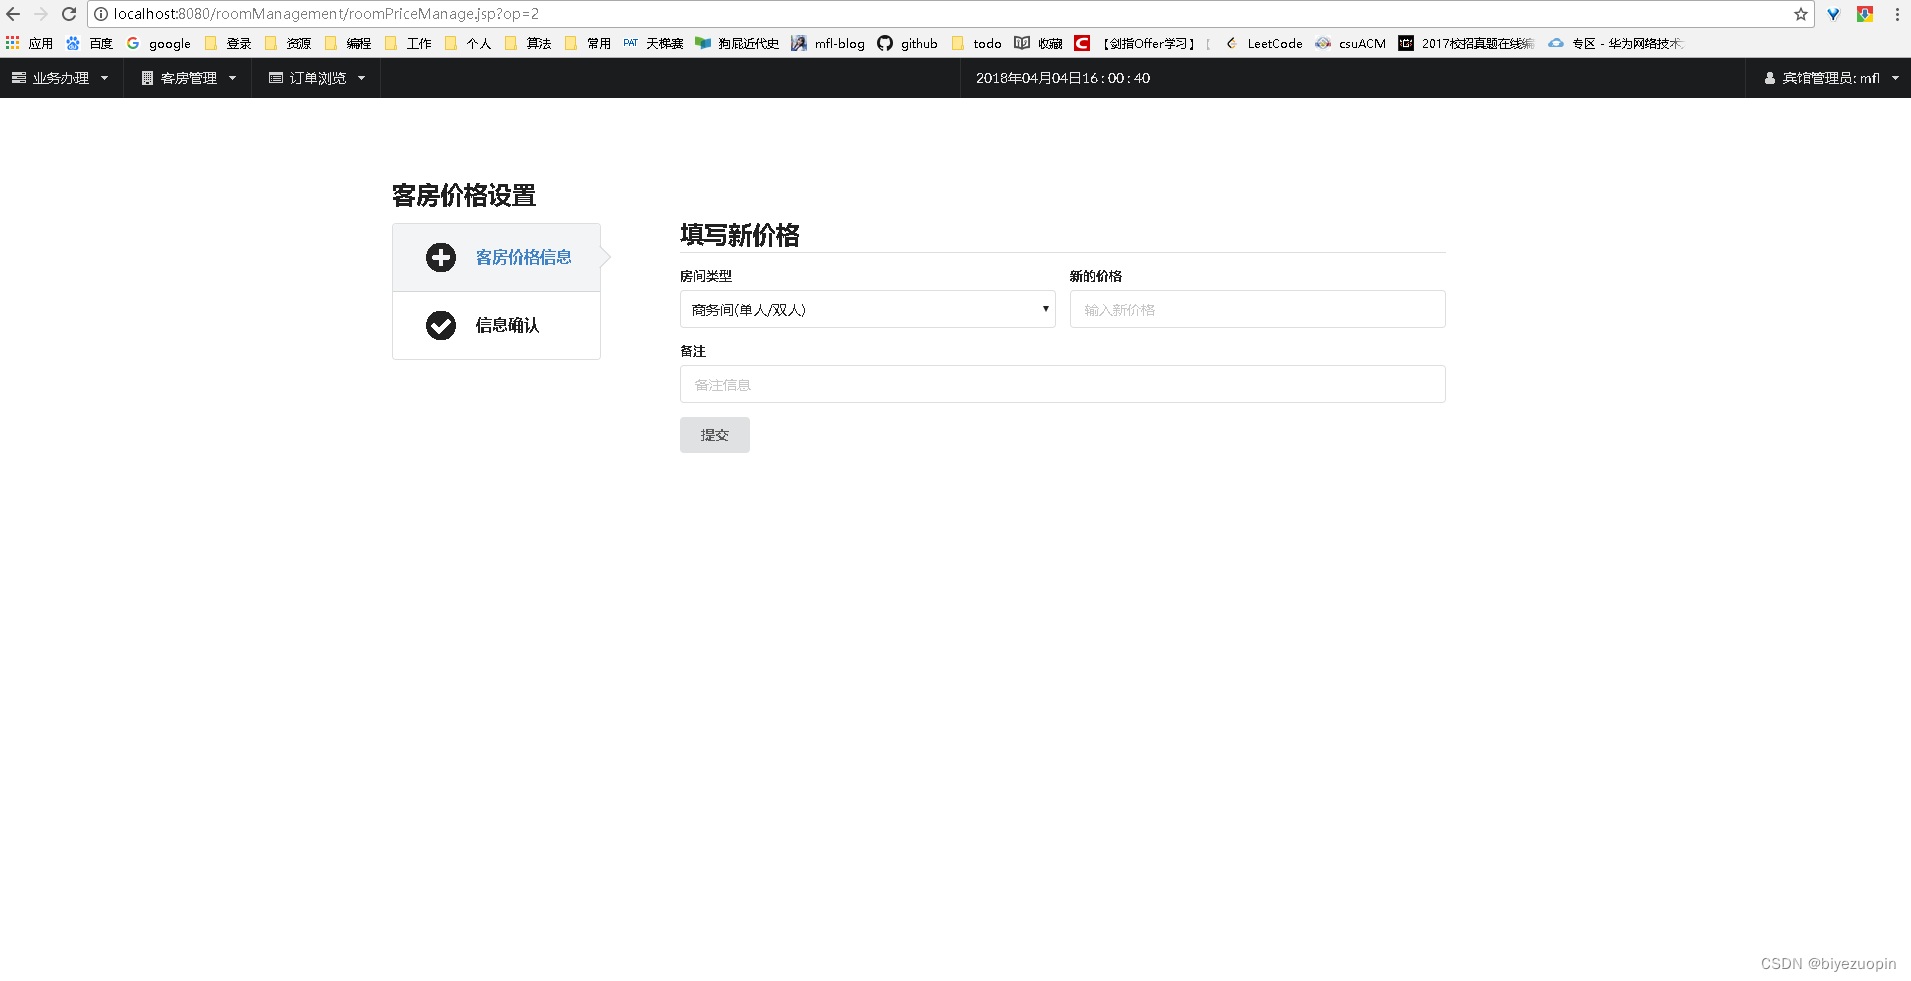The width and height of the screenshot is (1911, 981).
Task: Focus the 新的价格 input field
Action: (1257, 309)
